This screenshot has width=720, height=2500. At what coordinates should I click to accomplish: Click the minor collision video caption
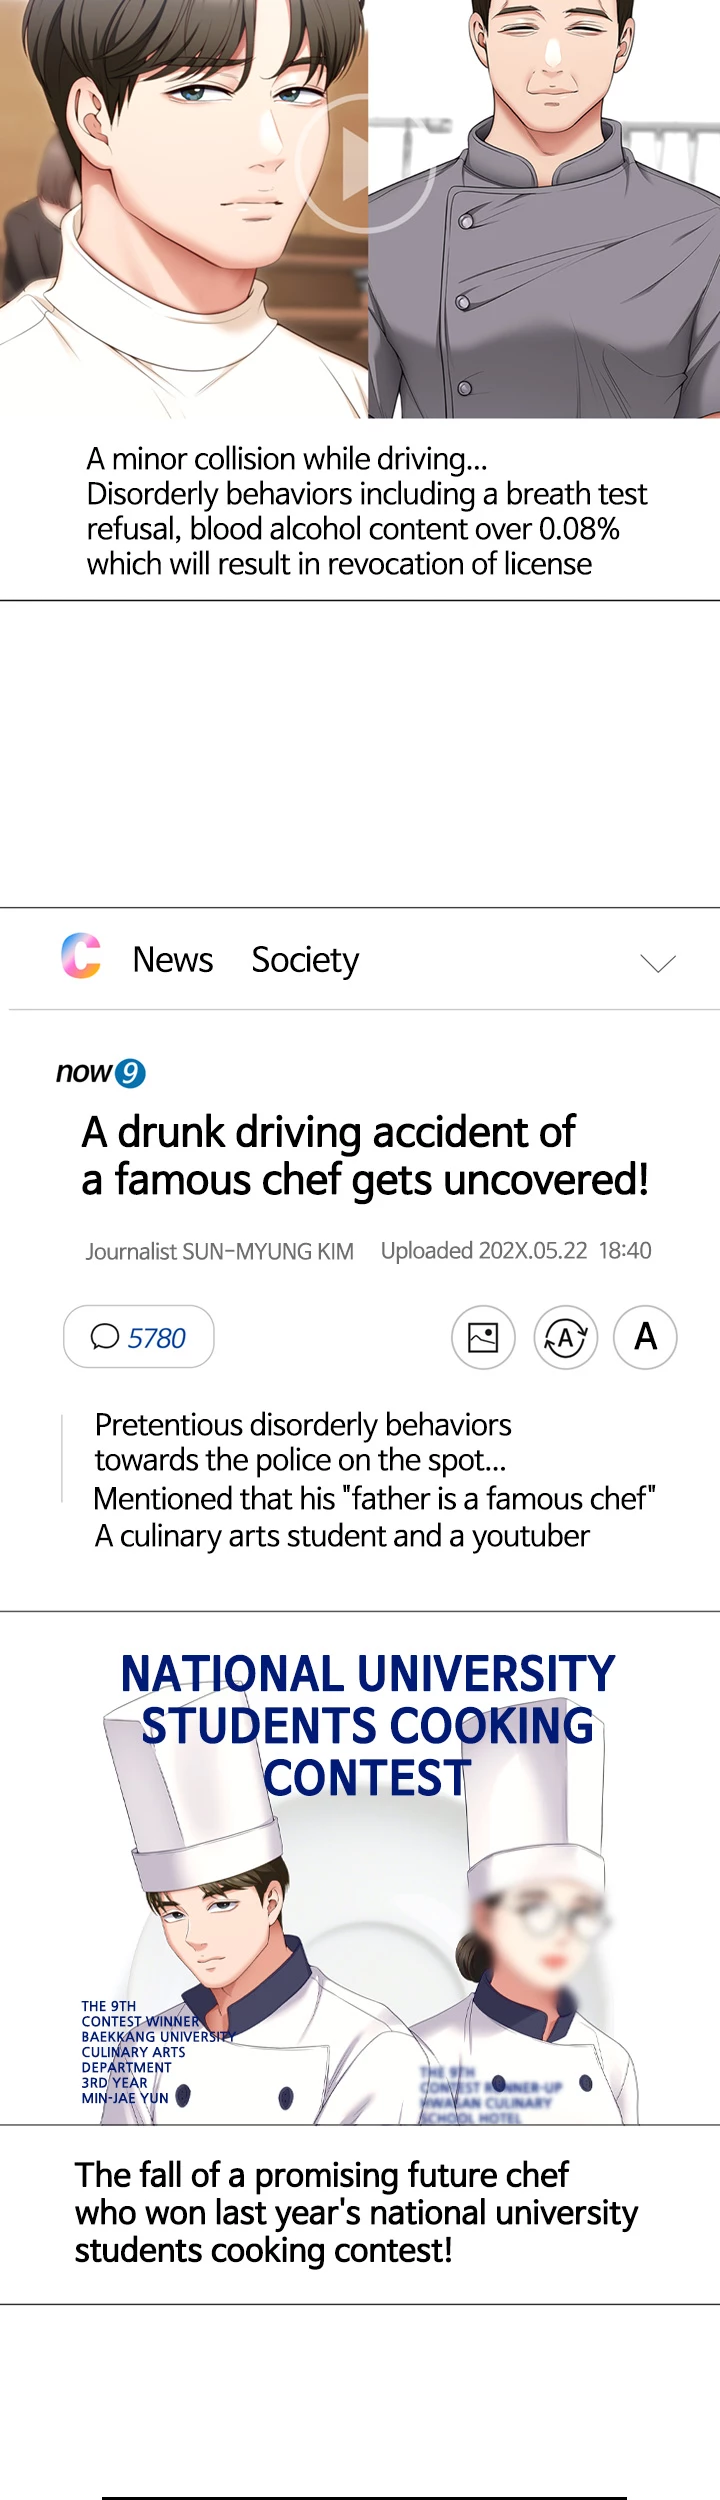[366, 511]
